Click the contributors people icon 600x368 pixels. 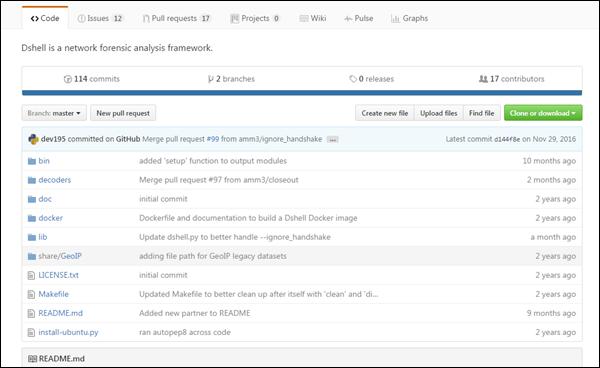tap(483, 79)
